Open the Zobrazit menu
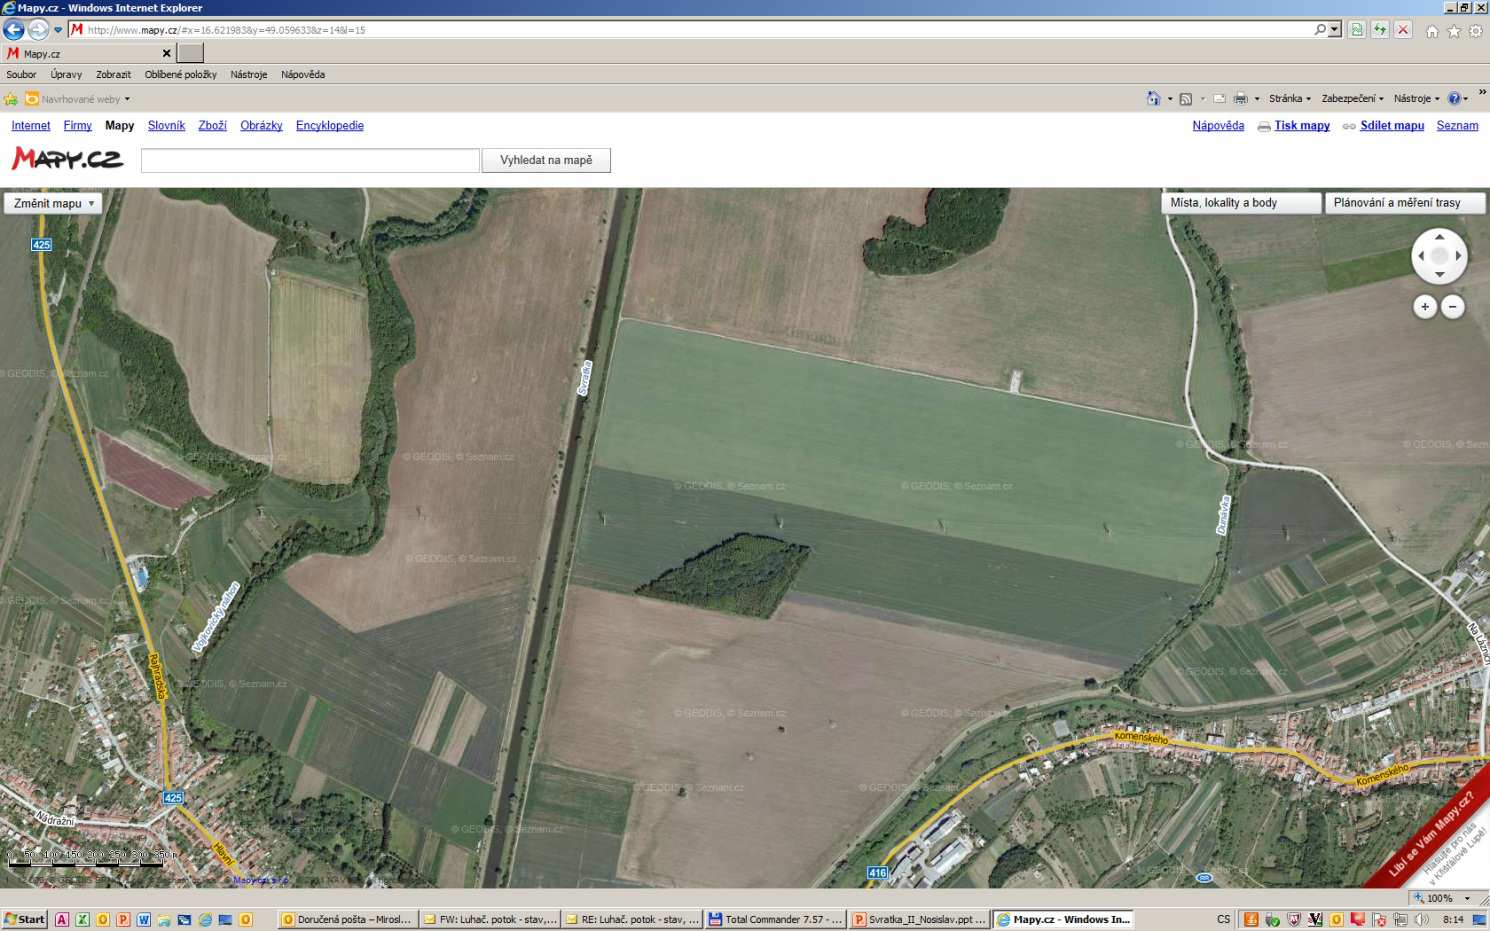 tap(113, 74)
